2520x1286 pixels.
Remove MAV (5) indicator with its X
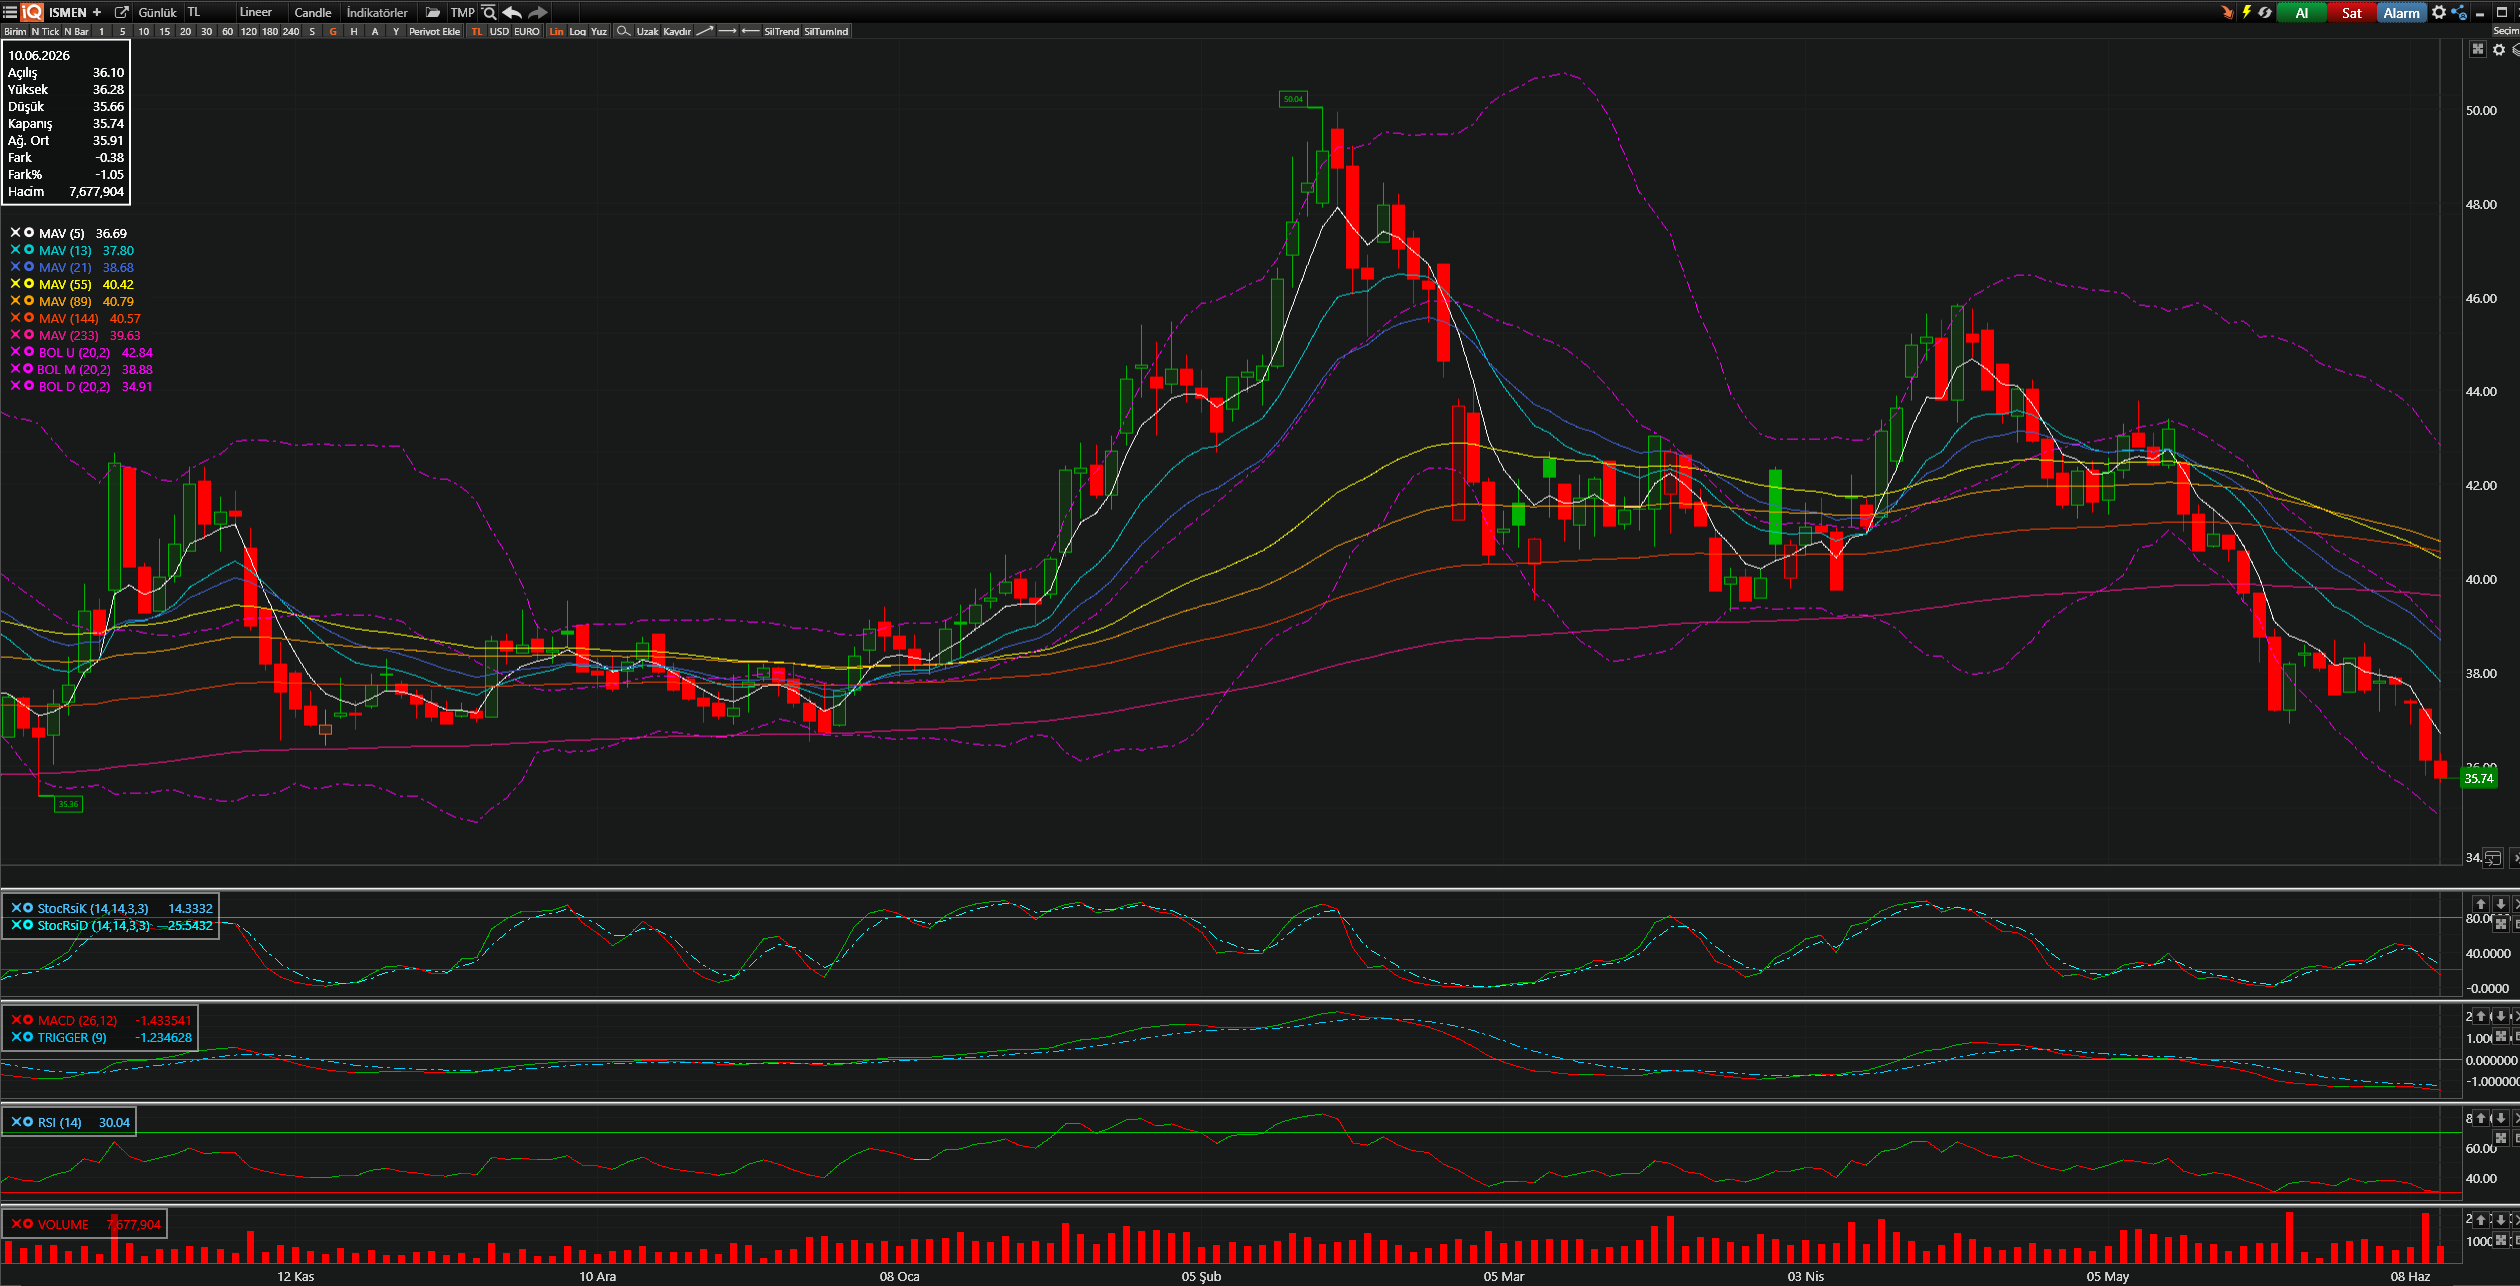tap(15, 232)
